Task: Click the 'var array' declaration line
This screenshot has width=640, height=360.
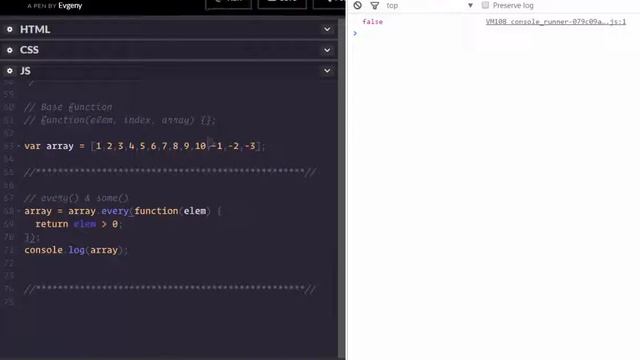Action: point(144,146)
